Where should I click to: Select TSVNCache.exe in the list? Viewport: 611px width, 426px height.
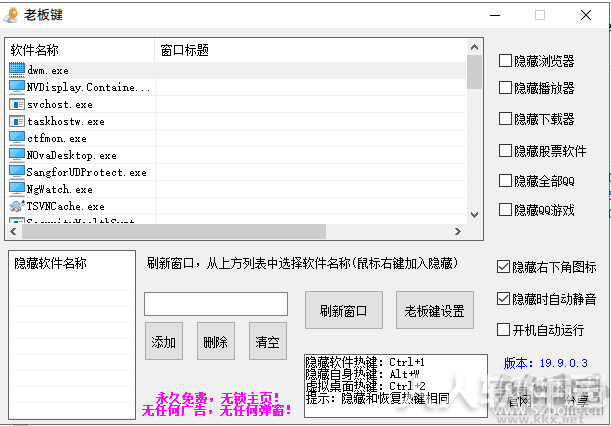[x=65, y=206]
